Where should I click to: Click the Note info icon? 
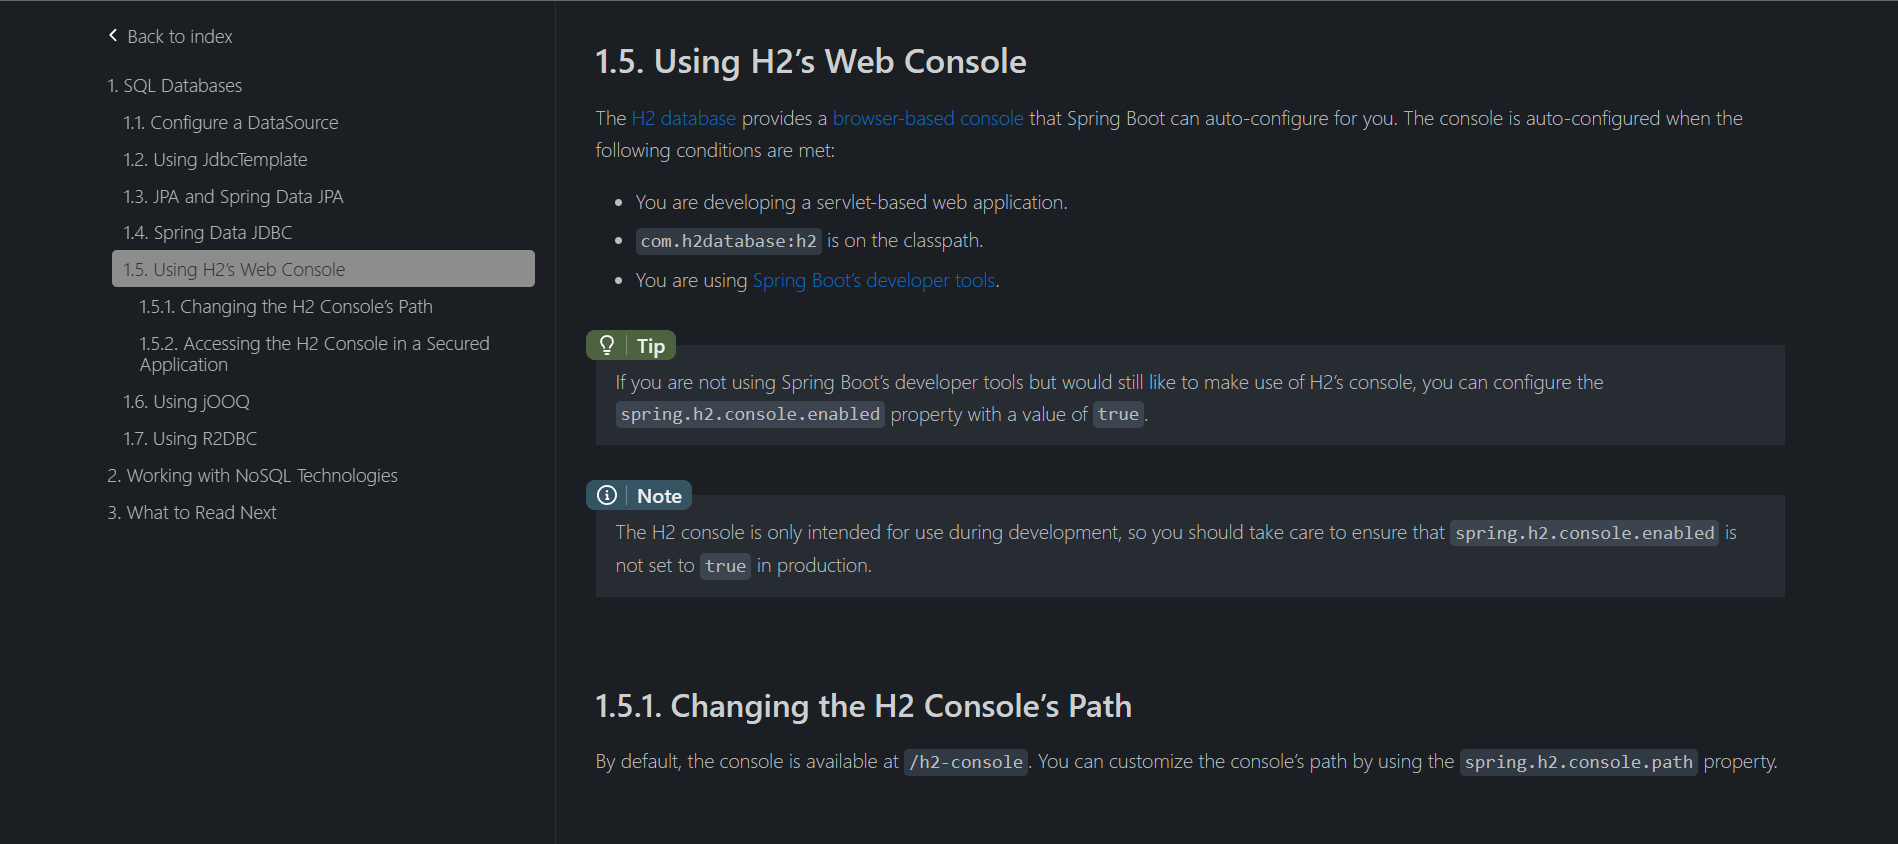607,495
